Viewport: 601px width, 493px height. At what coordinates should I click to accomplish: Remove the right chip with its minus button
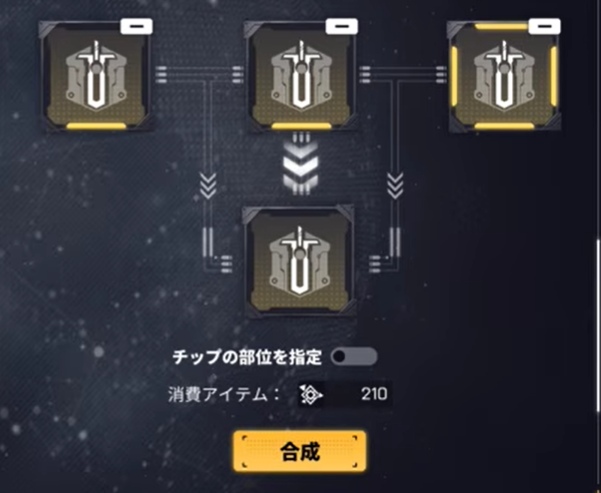pos(545,27)
